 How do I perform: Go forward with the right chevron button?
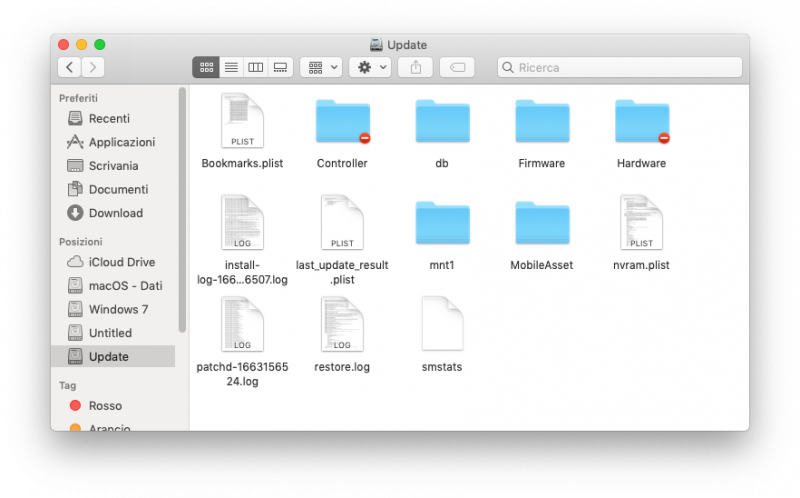pyautogui.click(x=93, y=67)
